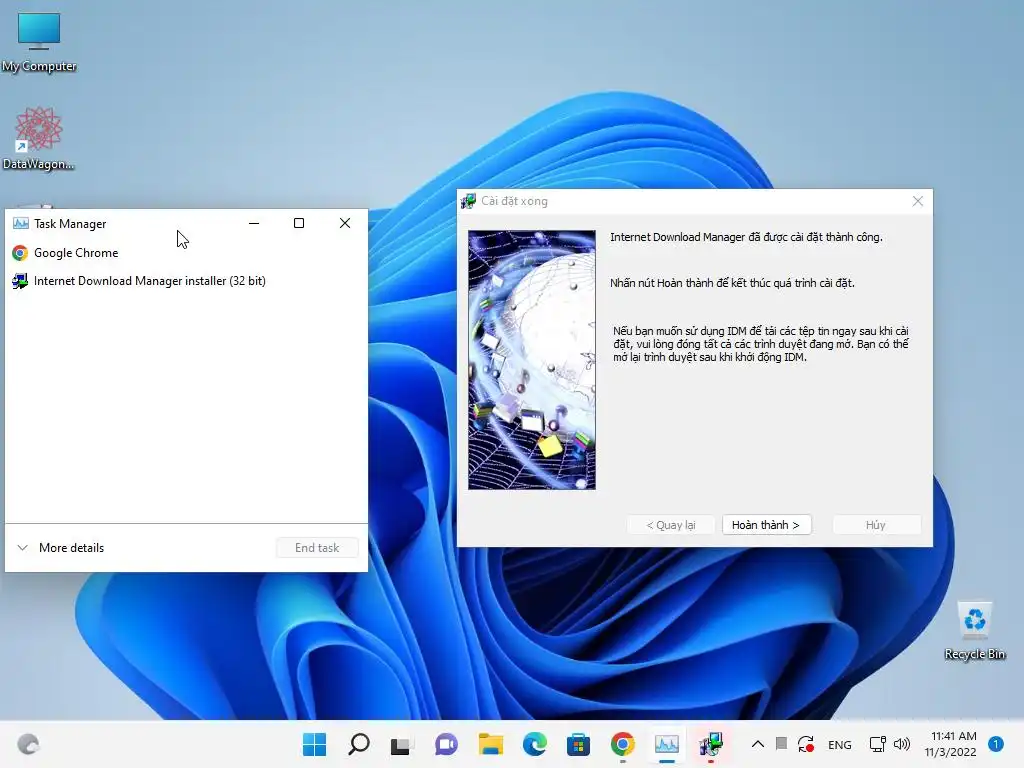The image size is (1024, 768).
Task: Click the Quay lại back button
Action: tap(671, 525)
